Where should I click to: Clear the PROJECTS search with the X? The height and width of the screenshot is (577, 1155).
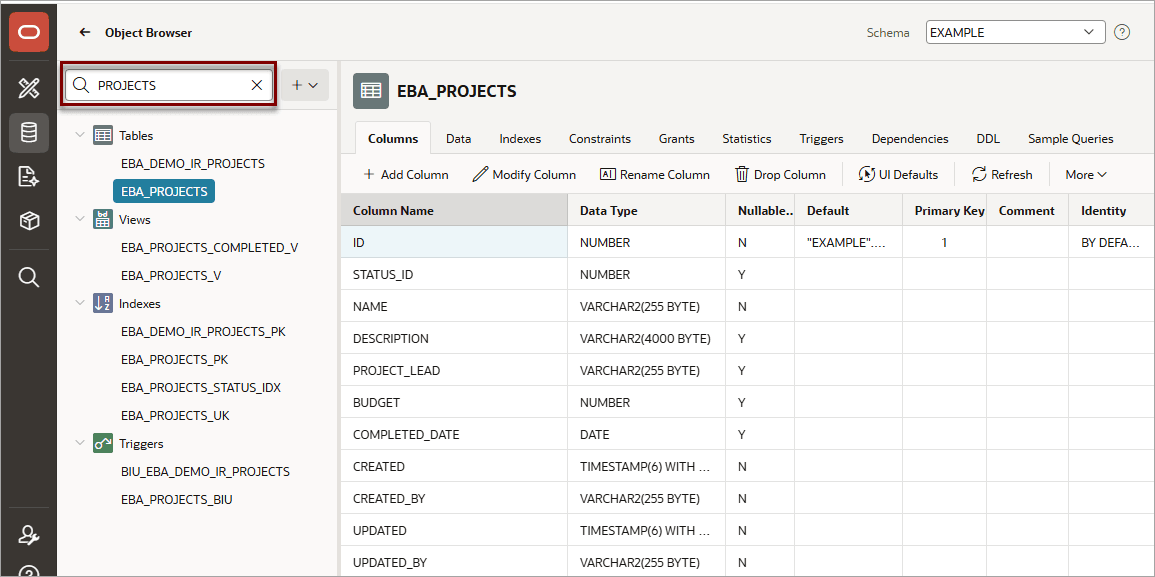click(x=257, y=85)
